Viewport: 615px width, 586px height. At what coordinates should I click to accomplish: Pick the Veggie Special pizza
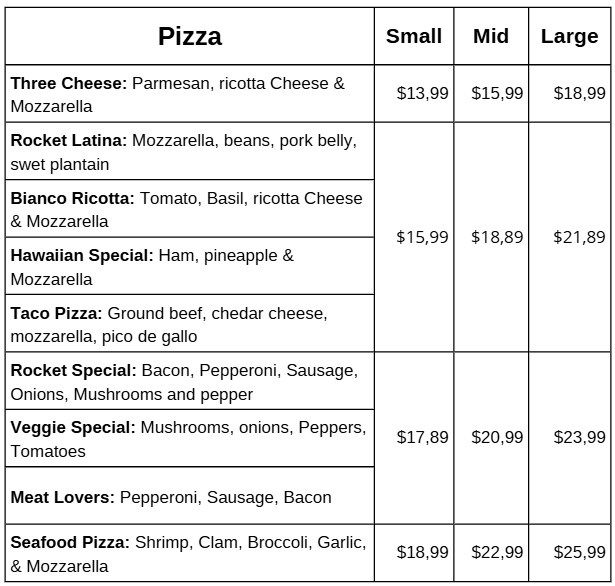coord(190,438)
